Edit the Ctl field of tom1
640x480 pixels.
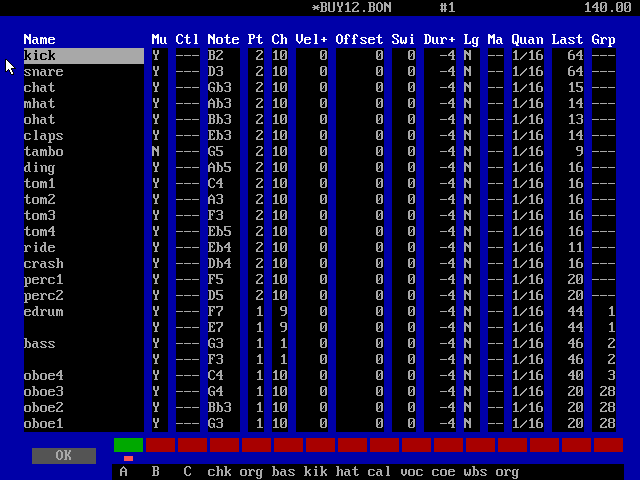pos(188,183)
